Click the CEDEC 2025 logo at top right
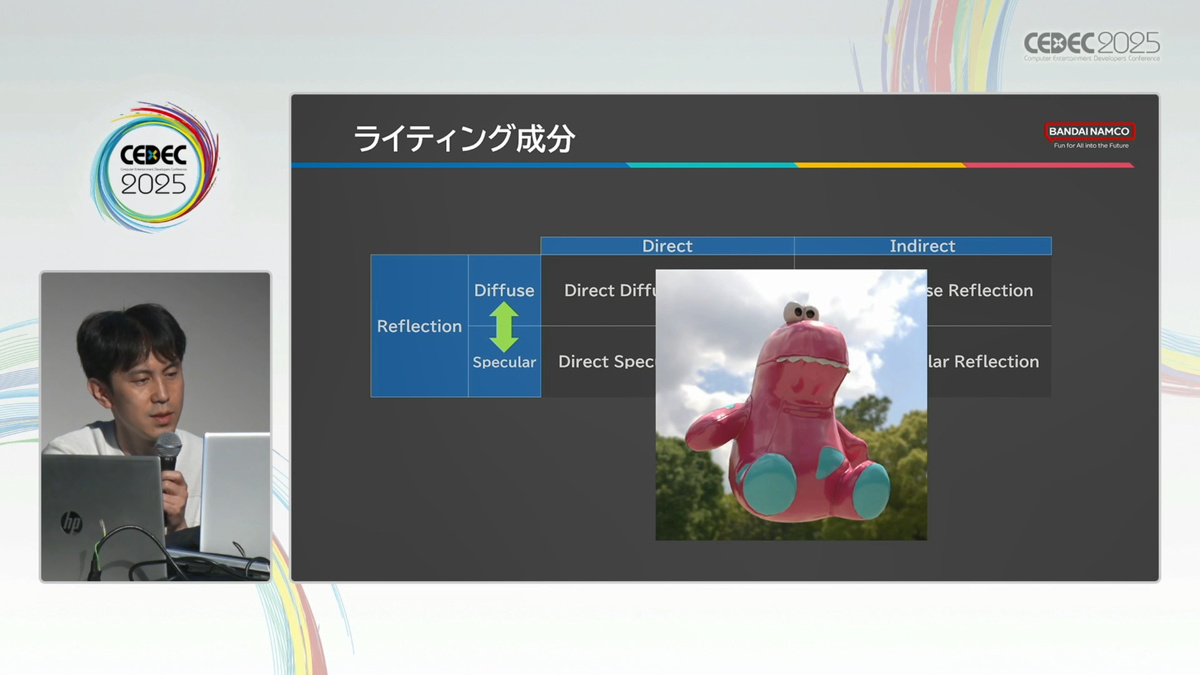 pos(1091,45)
